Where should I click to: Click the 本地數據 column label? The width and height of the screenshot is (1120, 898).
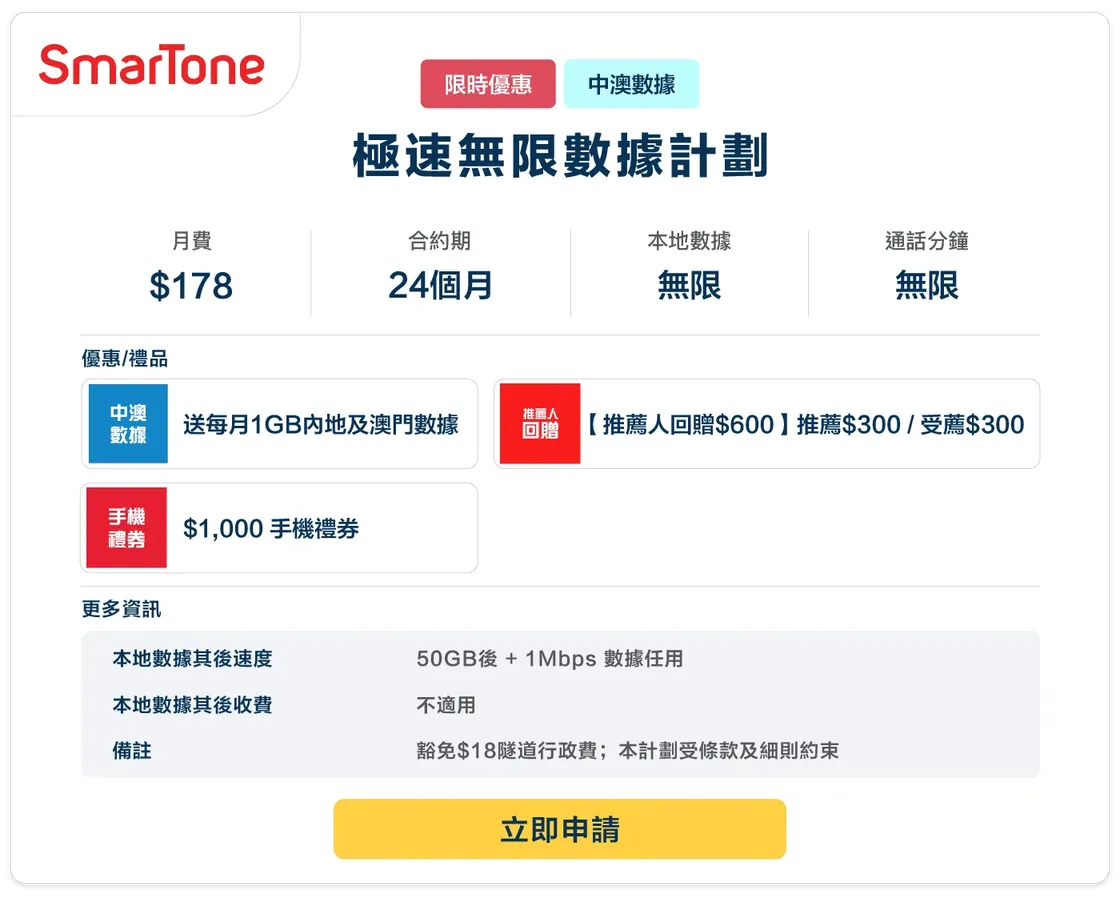pos(689,241)
